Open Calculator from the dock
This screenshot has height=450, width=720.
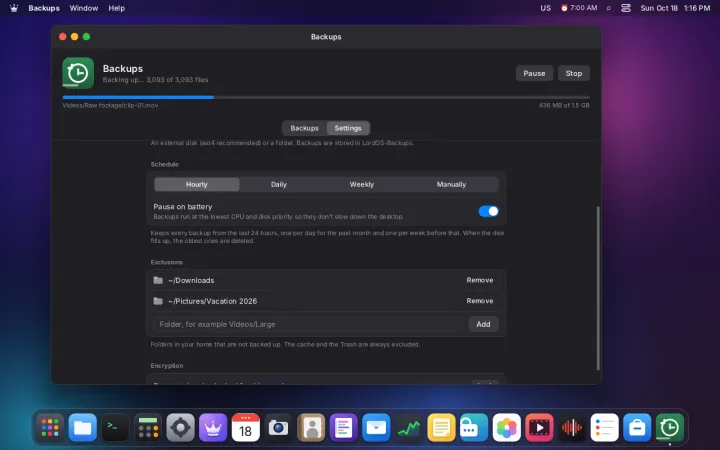(148, 428)
